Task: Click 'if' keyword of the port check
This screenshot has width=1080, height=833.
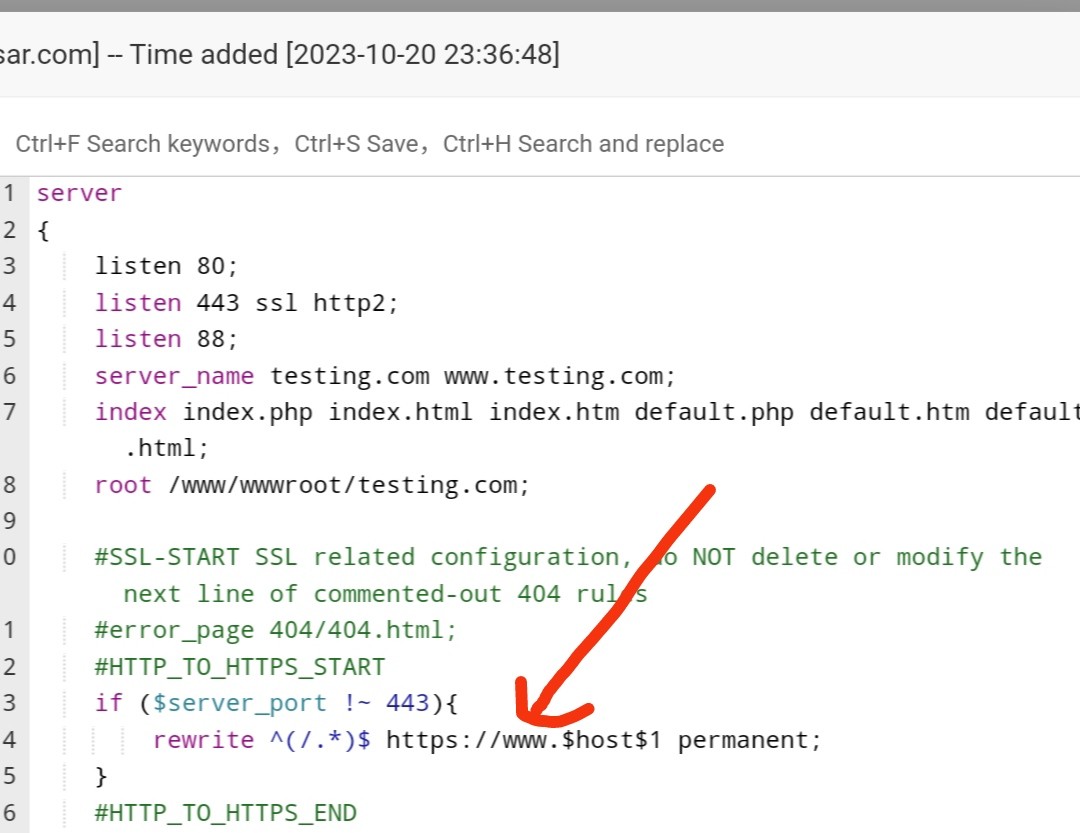Action: [x=109, y=703]
